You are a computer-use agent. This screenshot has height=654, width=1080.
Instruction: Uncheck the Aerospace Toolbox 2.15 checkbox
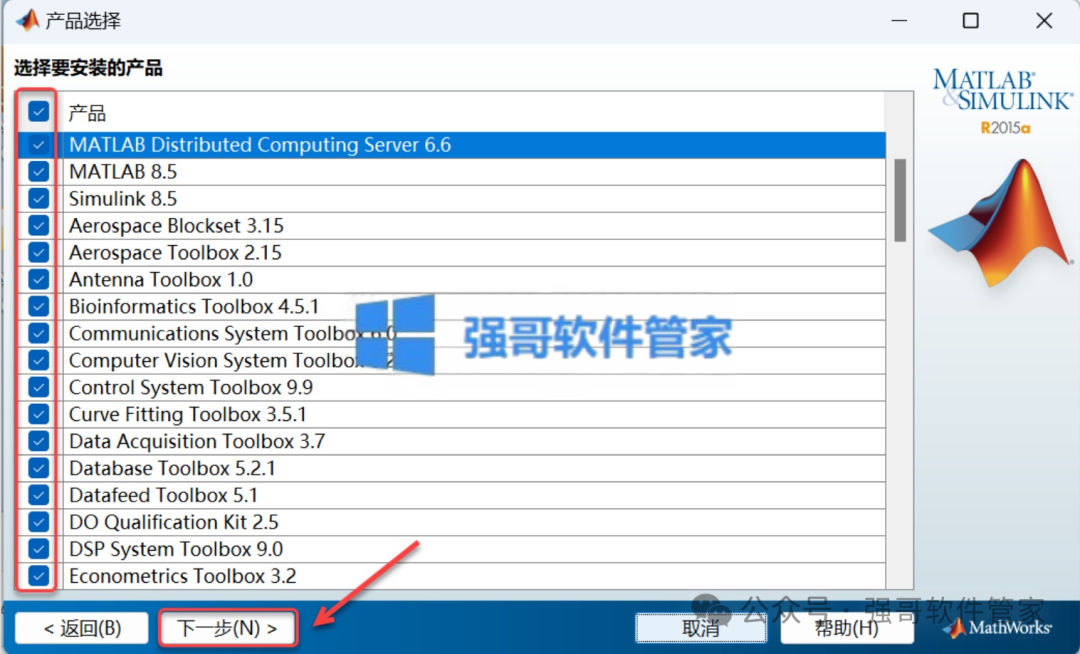click(39, 252)
